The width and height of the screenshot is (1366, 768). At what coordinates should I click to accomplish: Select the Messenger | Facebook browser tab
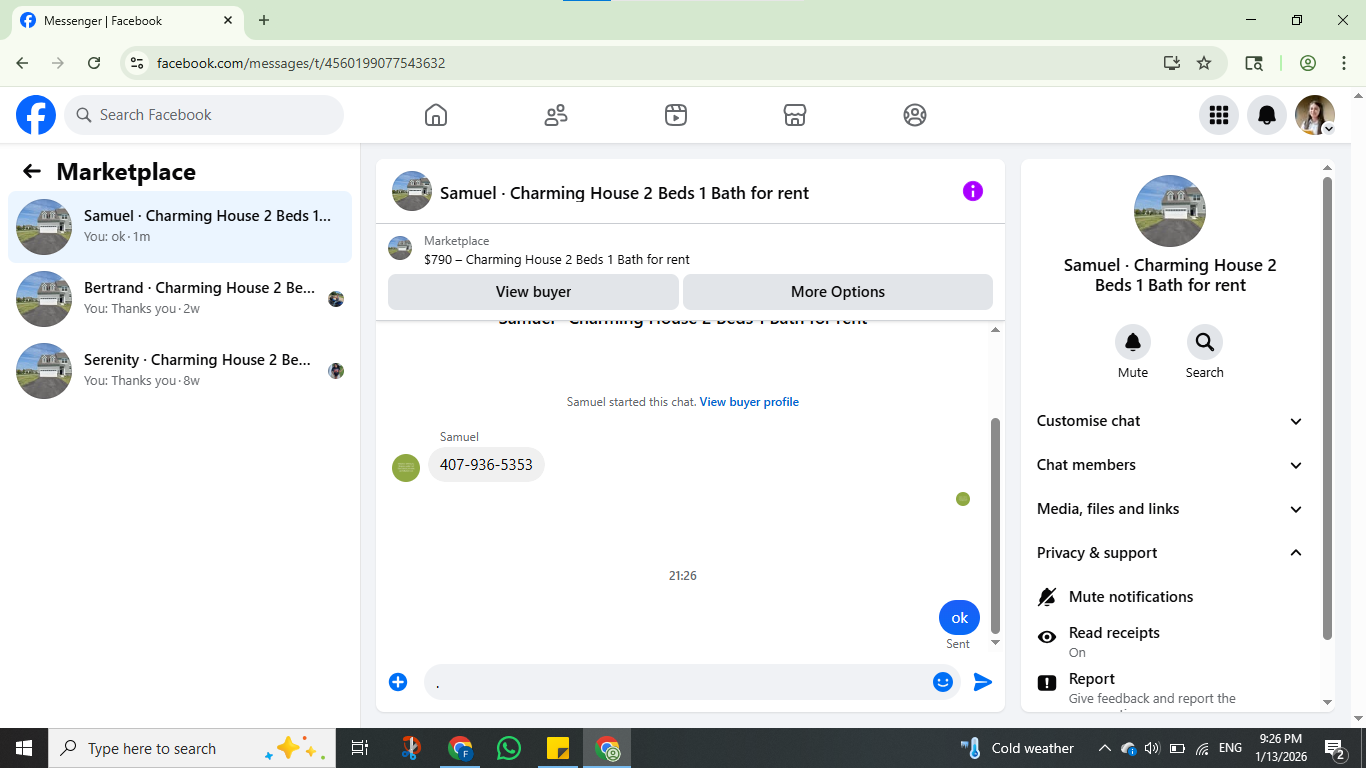point(128,21)
